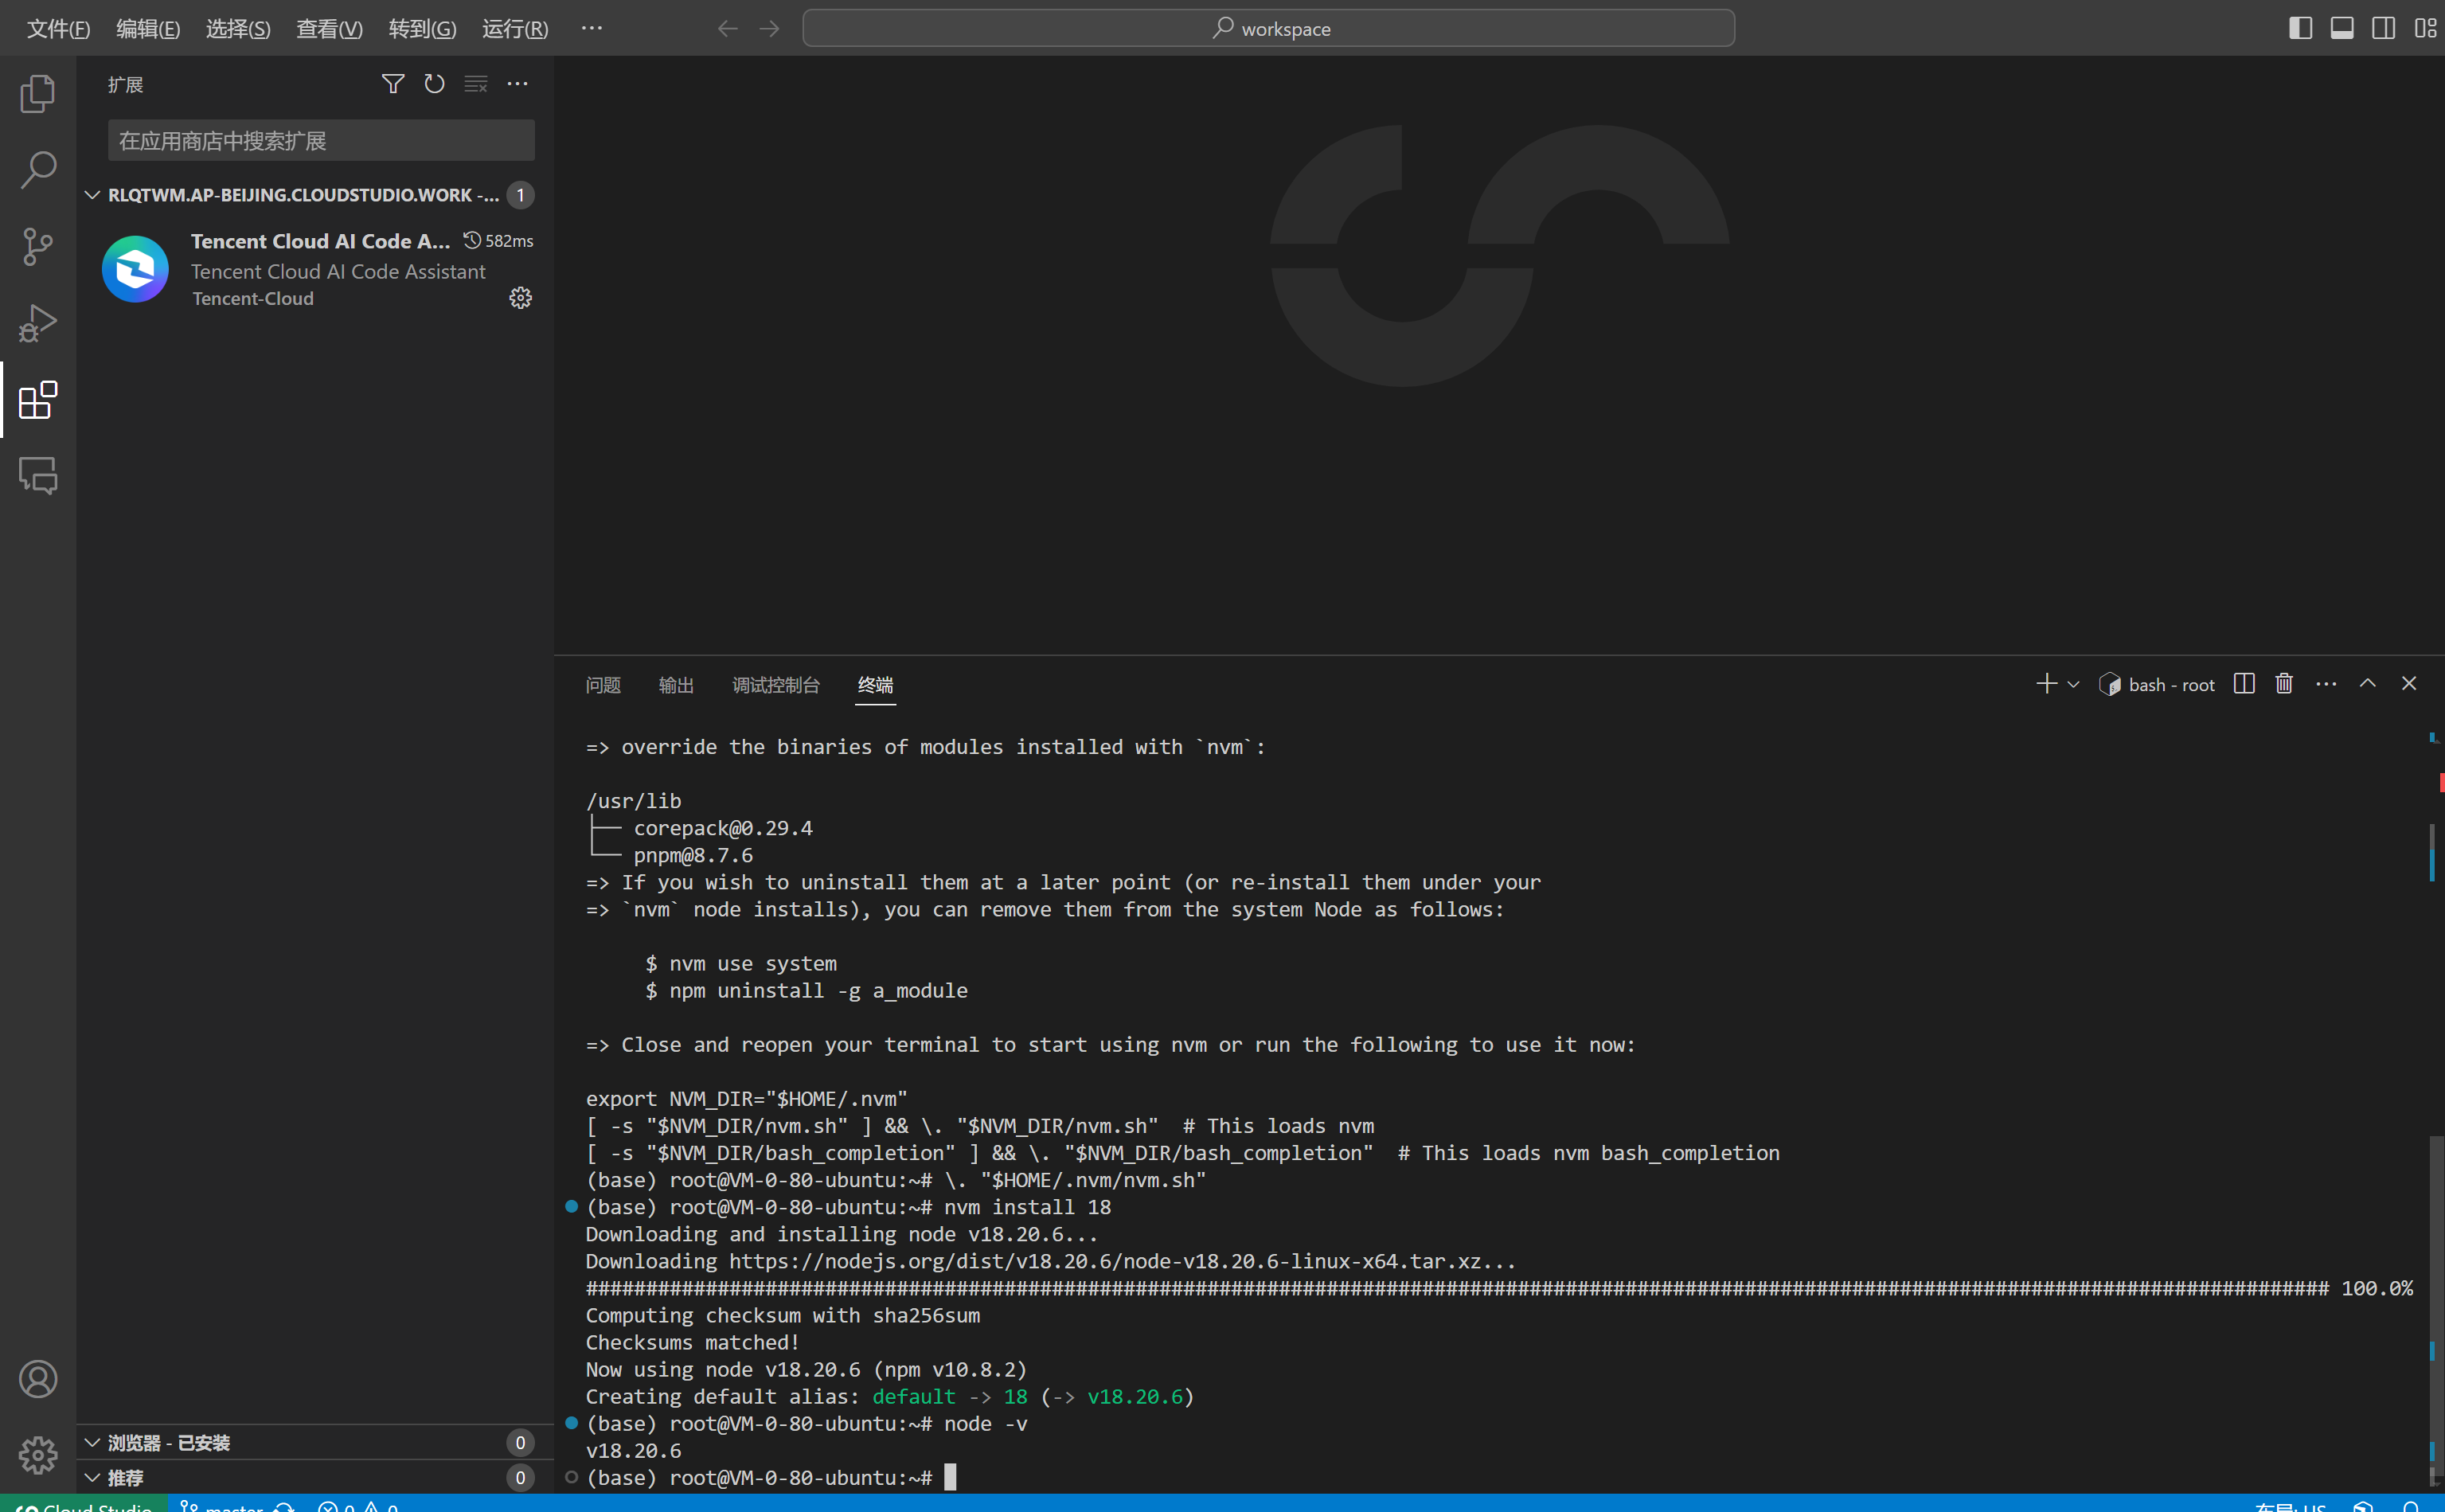Kill terminal with trash icon
The height and width of the screenshot is (1512, 2445).
pos(2284,684)
